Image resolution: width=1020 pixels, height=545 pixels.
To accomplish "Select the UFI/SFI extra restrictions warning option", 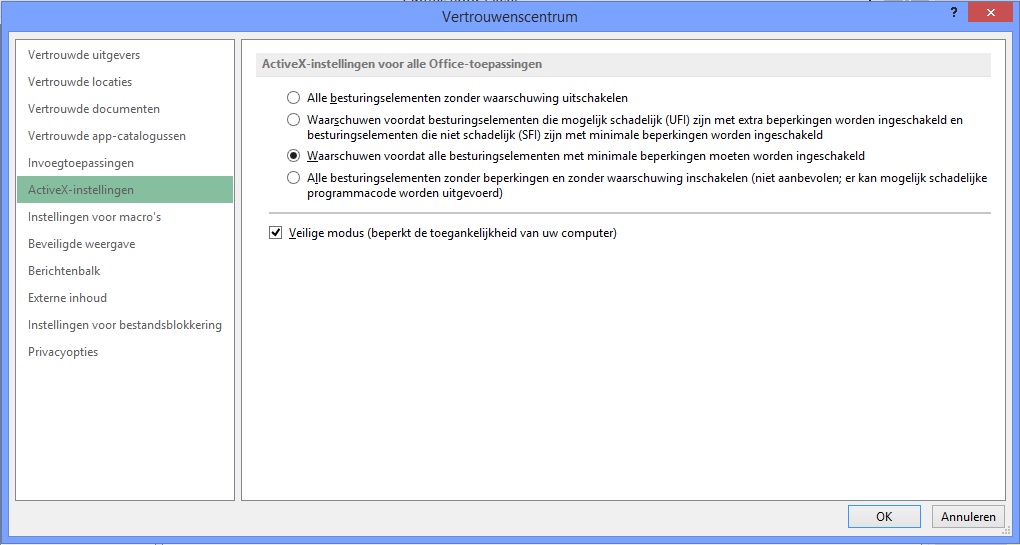I will point(293,120).
